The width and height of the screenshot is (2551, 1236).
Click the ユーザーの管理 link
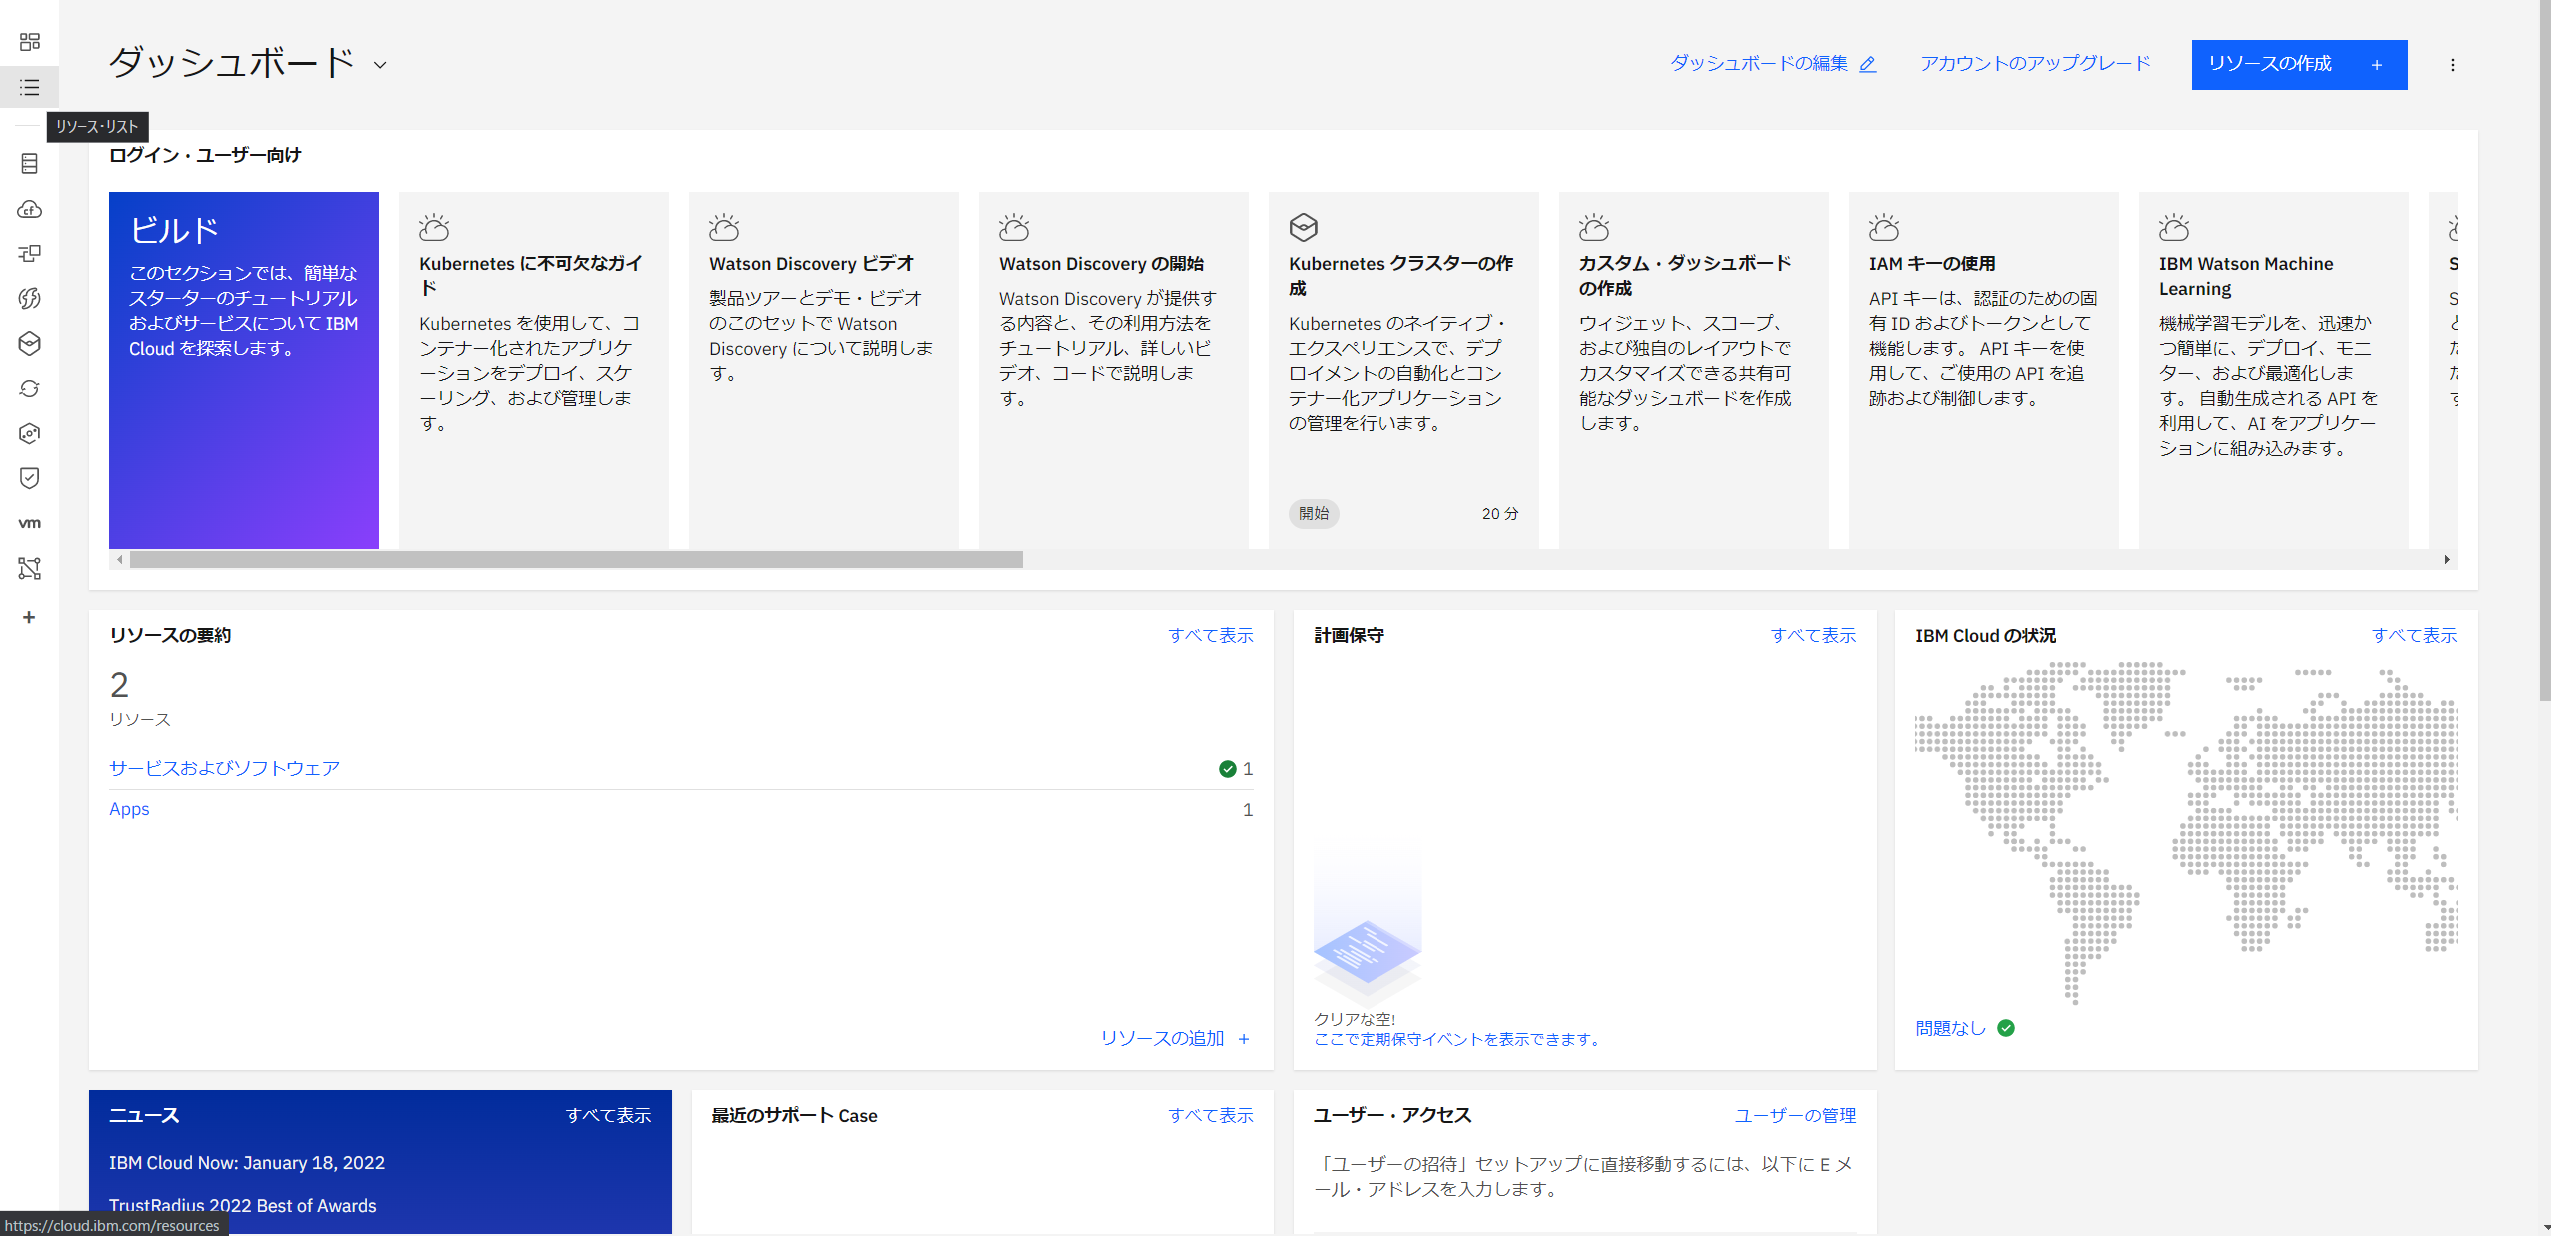coord(1794,1115)
